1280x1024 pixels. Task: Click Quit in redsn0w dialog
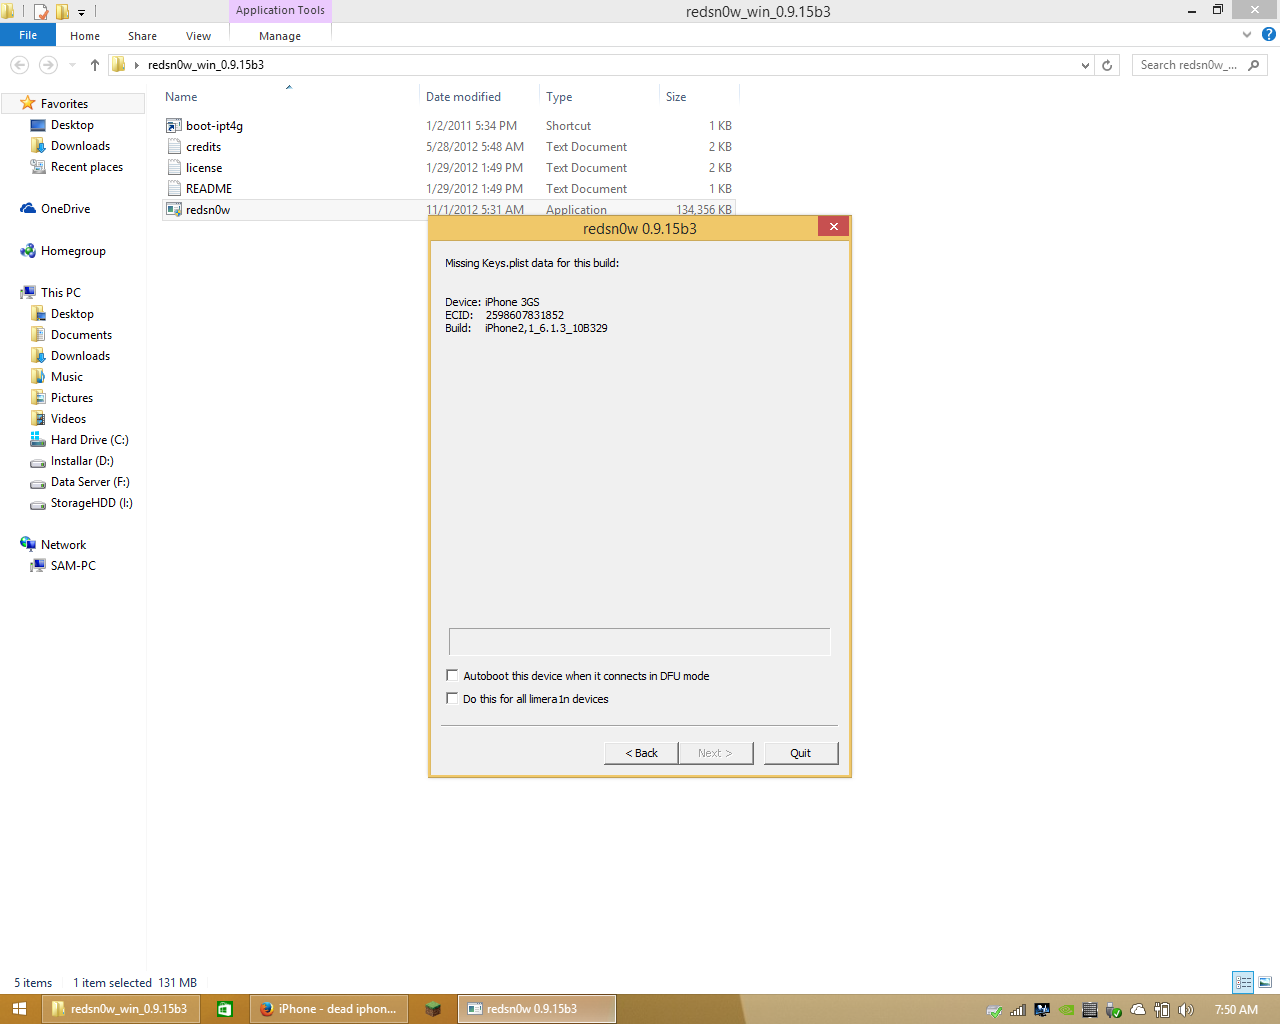point(801,753)
